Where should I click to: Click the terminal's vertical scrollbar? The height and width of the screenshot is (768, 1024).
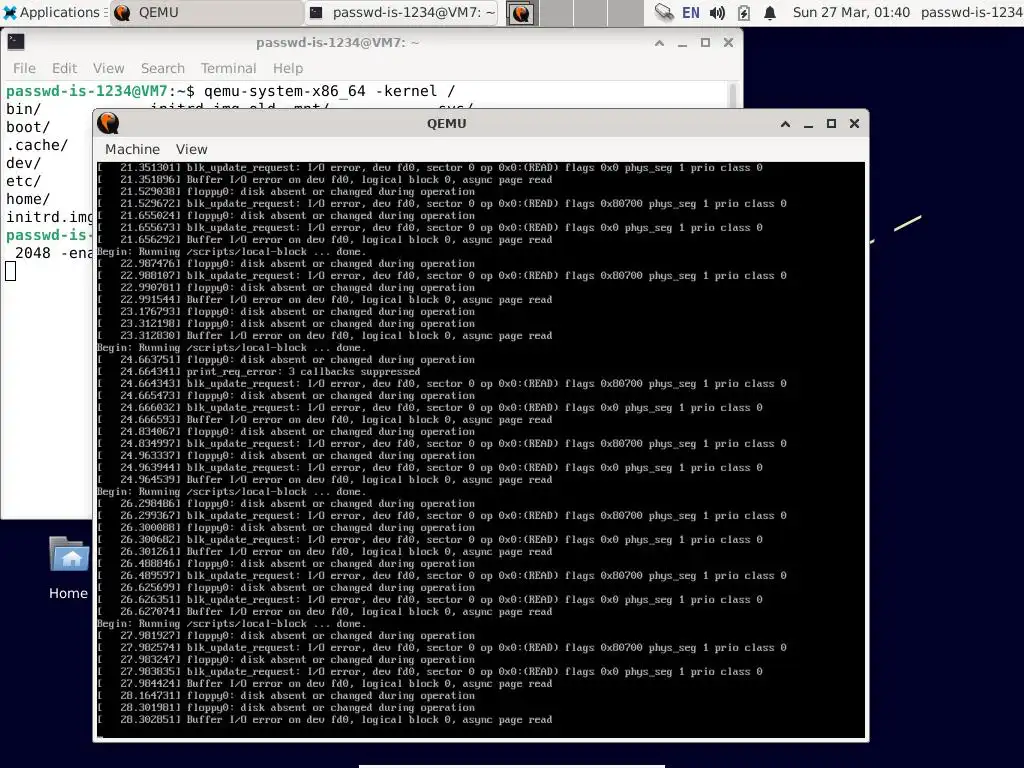coord(733,95)
